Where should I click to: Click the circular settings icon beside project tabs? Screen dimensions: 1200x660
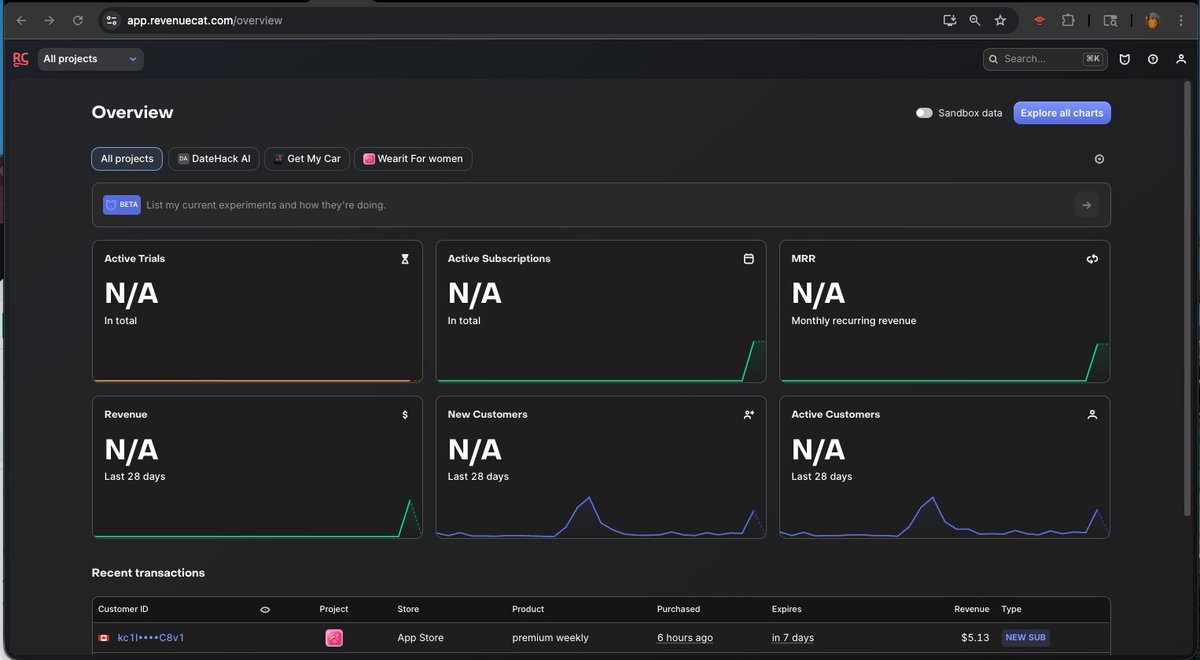pyautogui.click(x=1099, y=159)
